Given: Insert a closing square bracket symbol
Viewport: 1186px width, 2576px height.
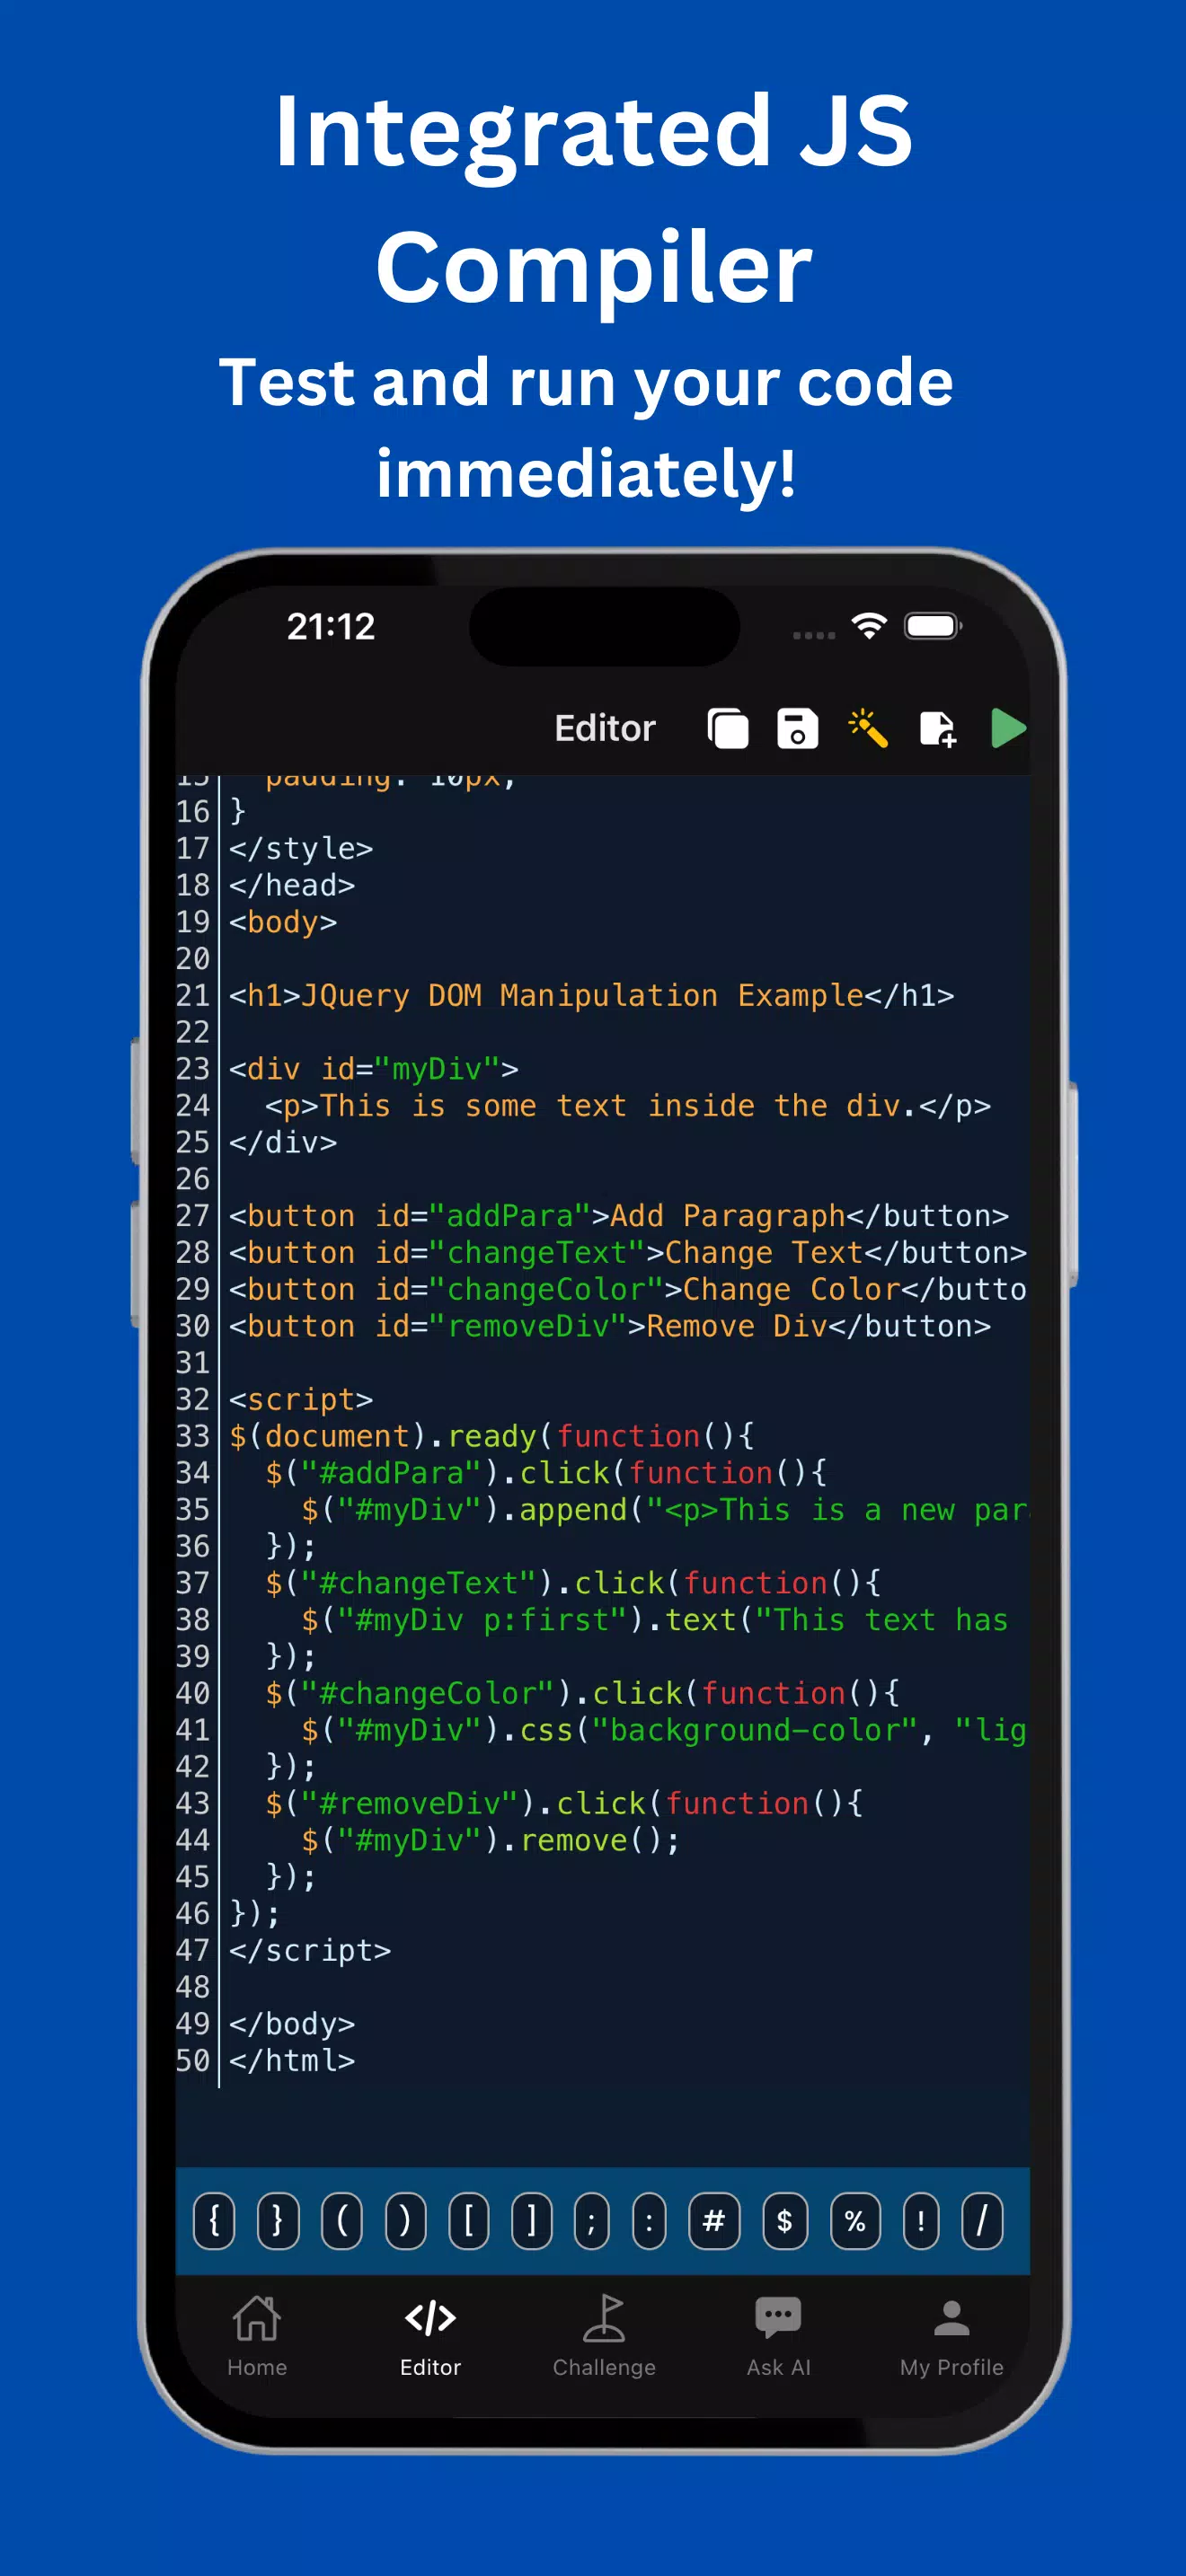Looking at the screenshot, I should [x=532, y=2221].
